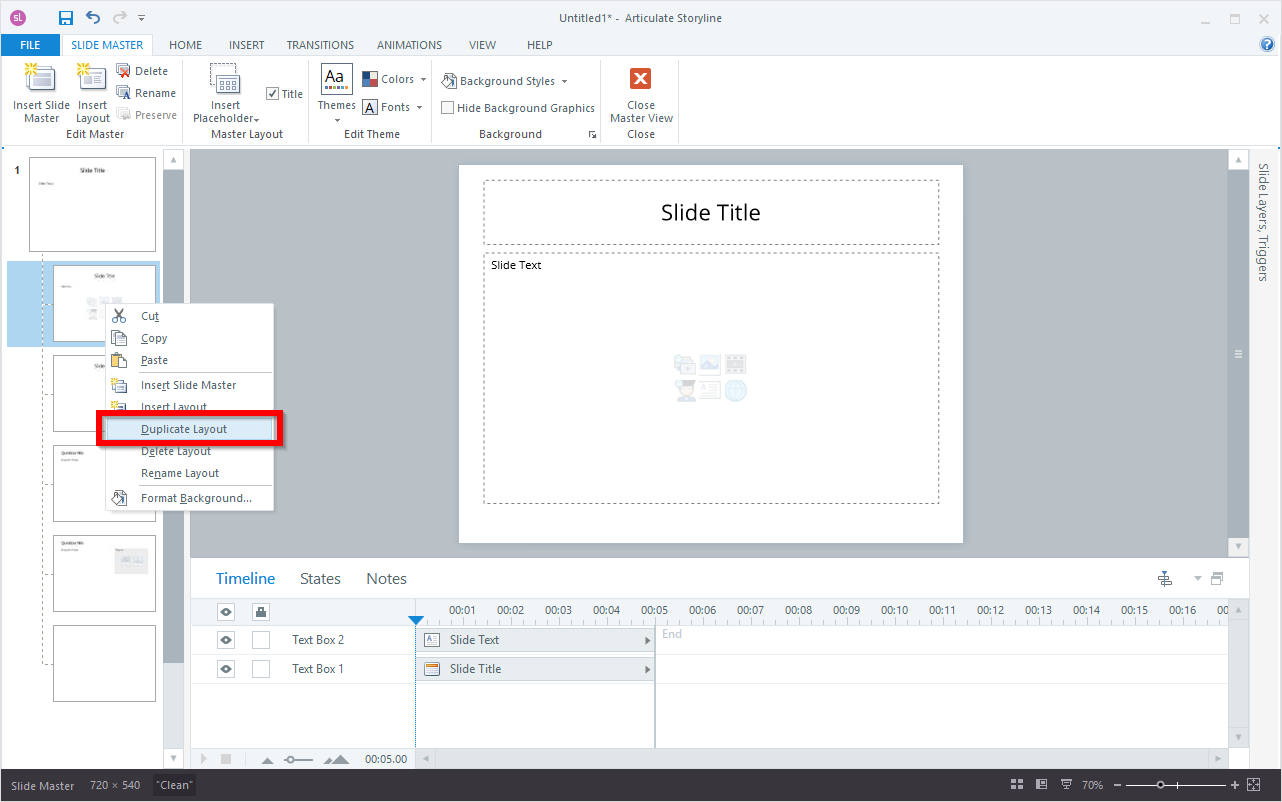
Task: Choose Duplicate Layout from context menu
Action: coord(184,429)
